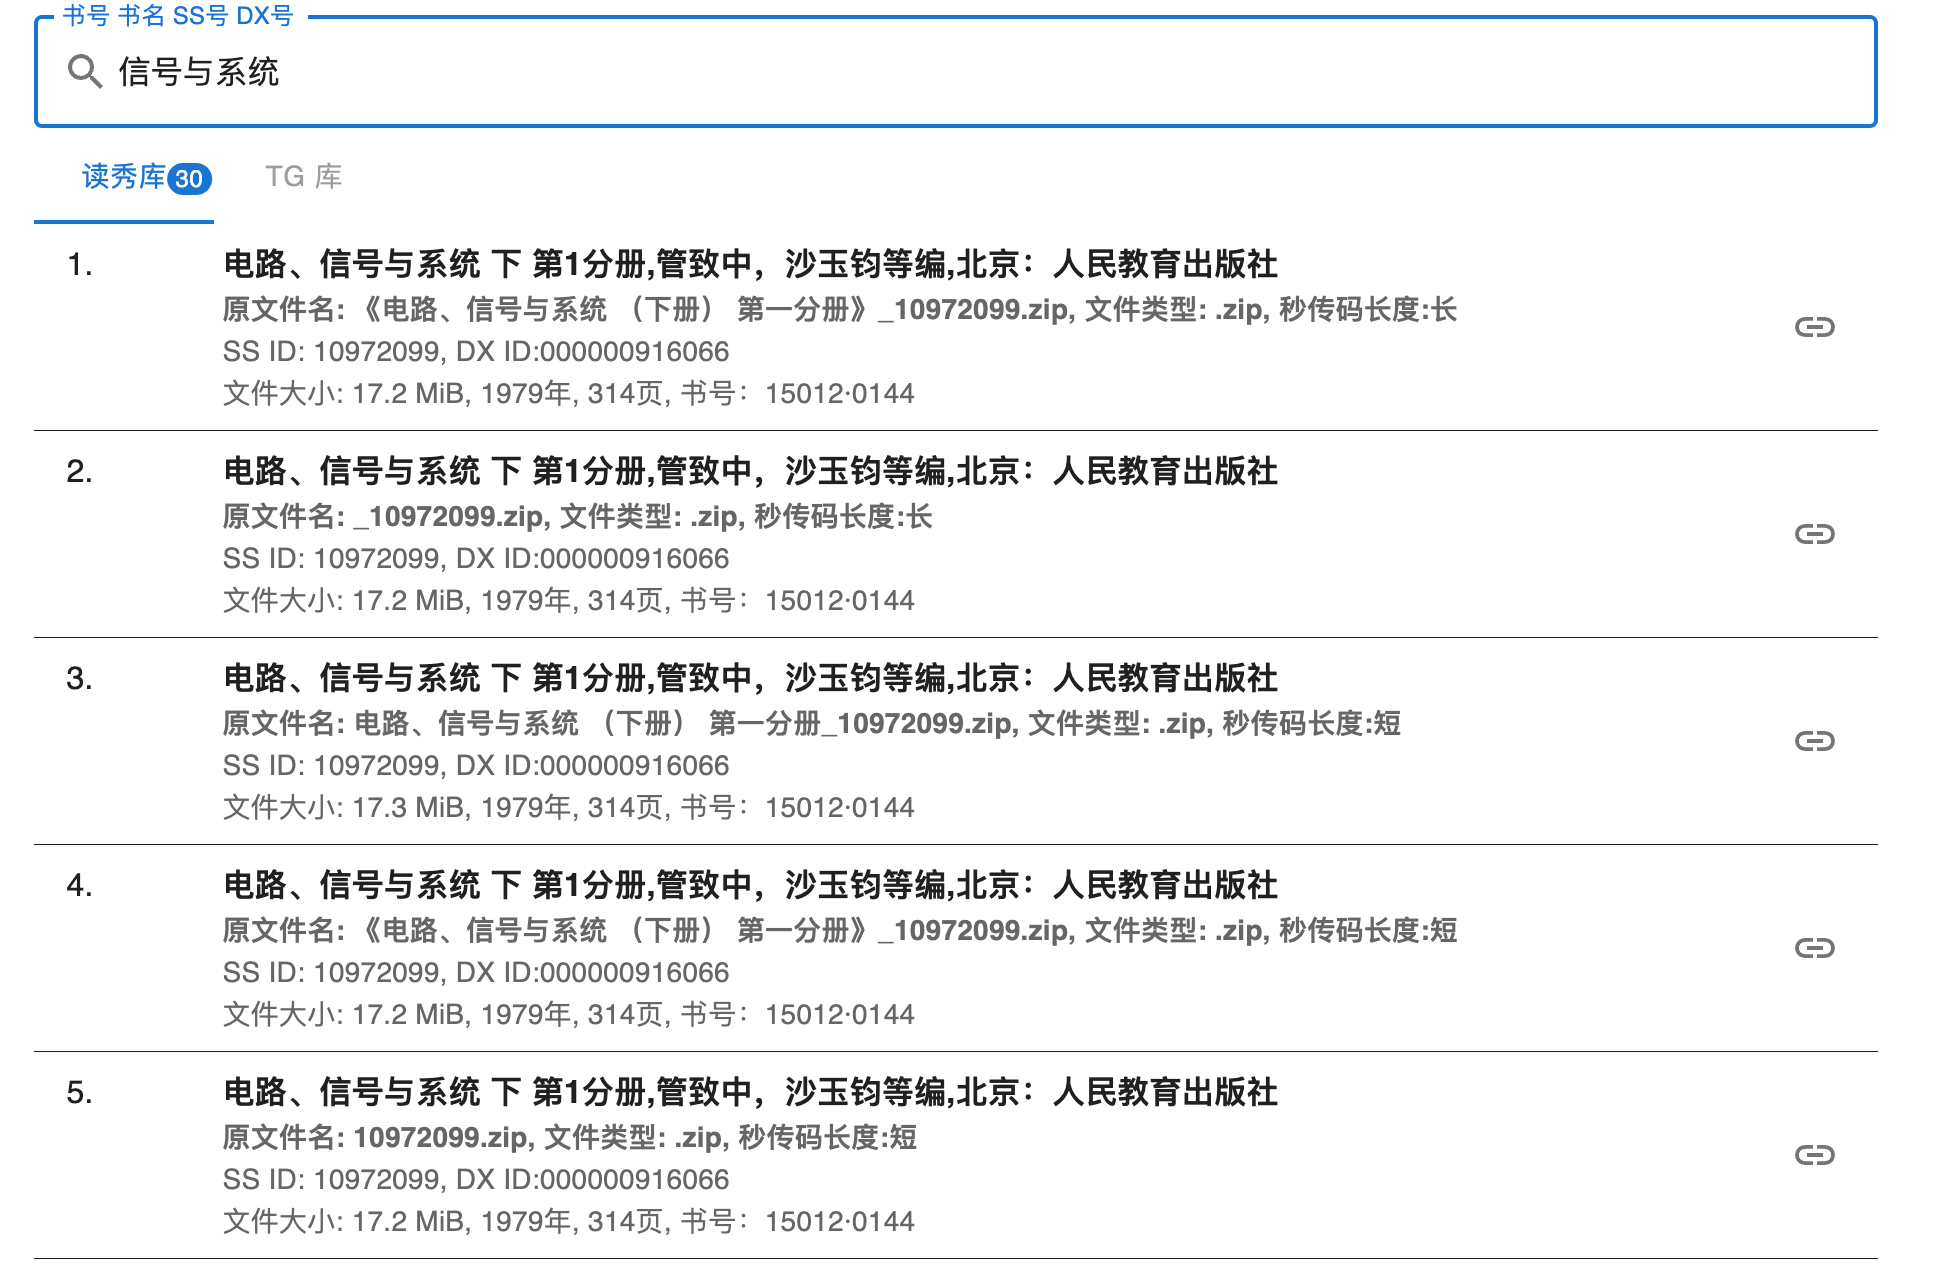Click the magnifying glass search icon

[x=84, y=71]
